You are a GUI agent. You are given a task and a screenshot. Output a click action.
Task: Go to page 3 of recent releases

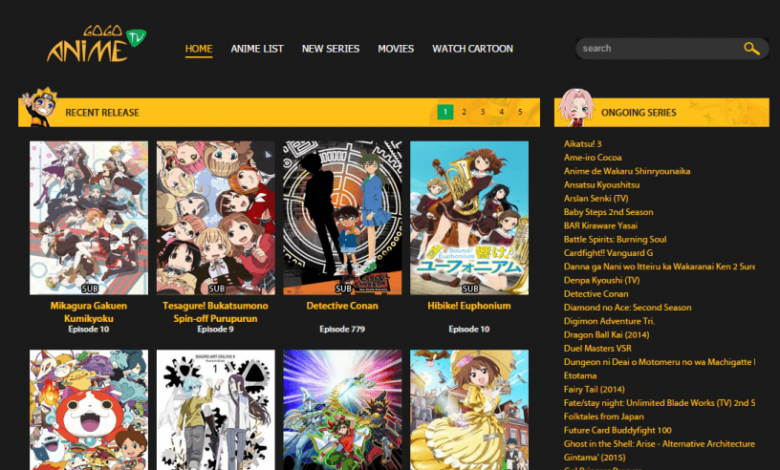coord(483,112)
